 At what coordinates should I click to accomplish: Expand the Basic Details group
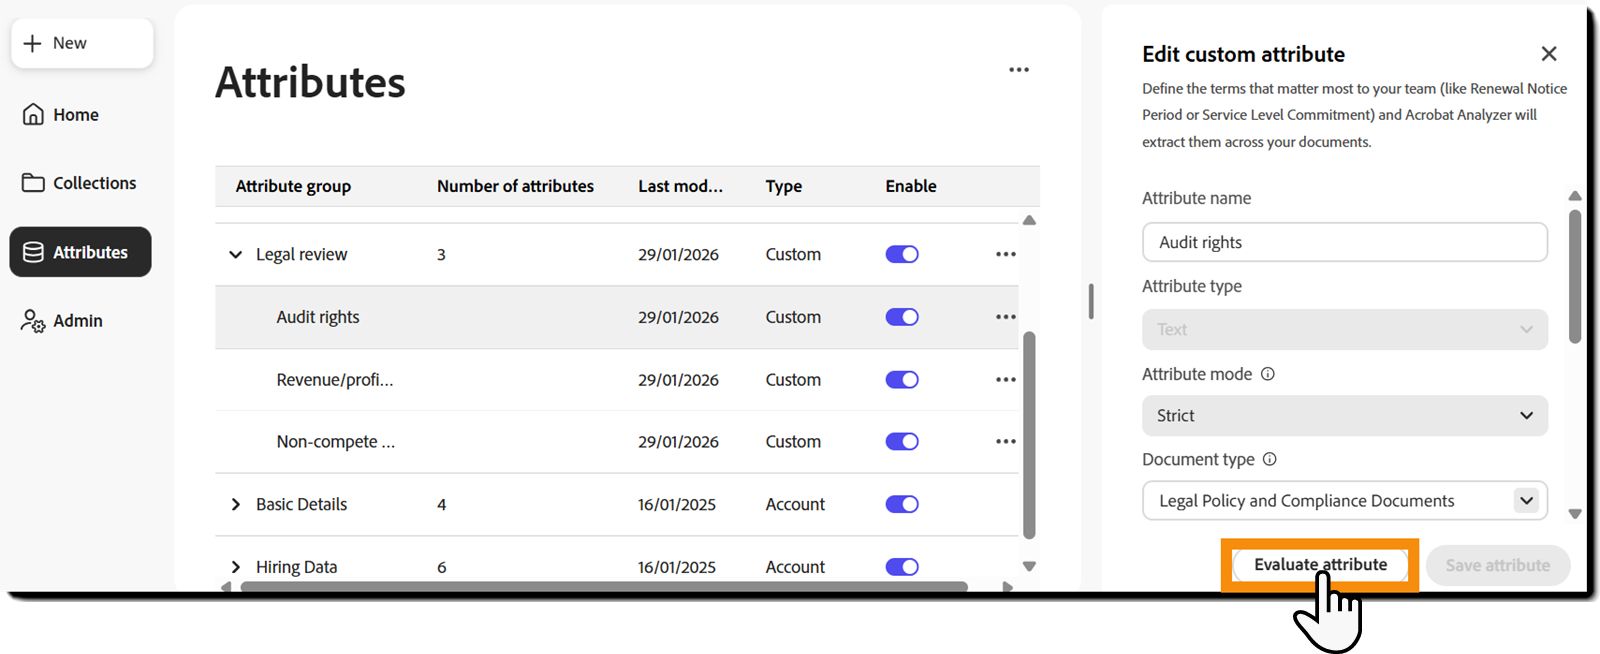pyautogui.click(x=236, y=504)
